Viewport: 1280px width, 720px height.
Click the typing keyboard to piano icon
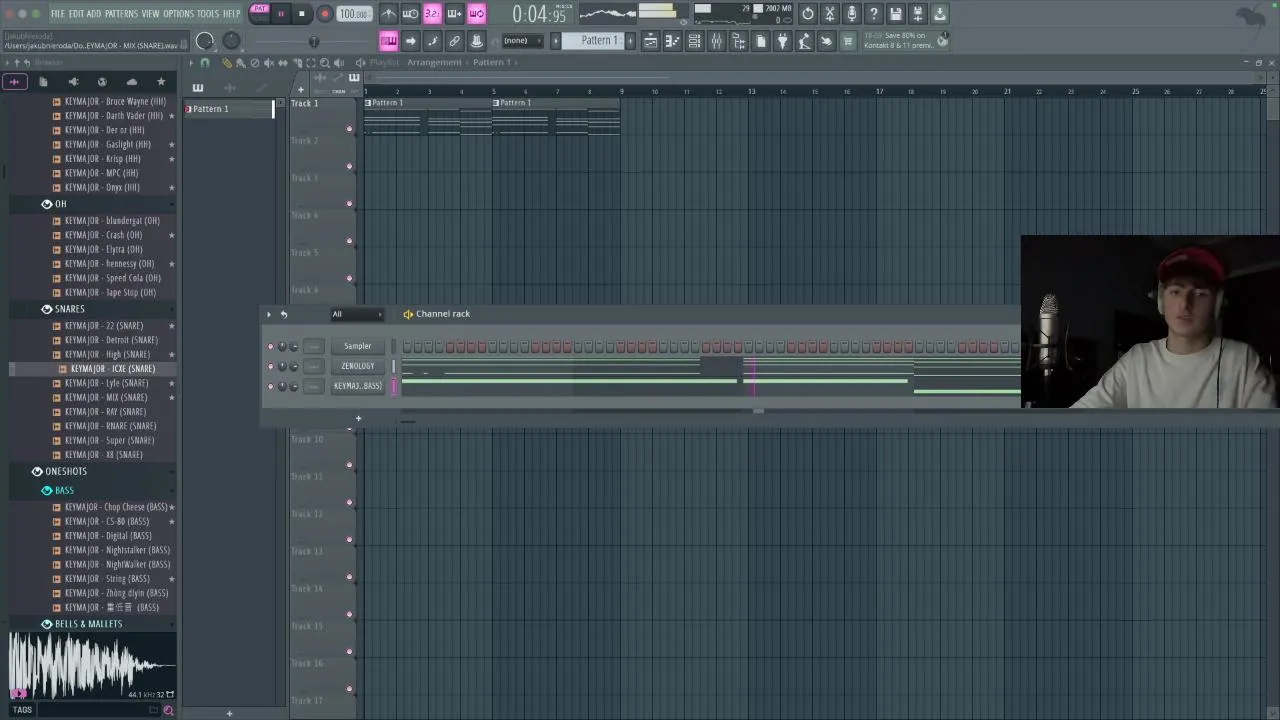click(x=388, y=41)
